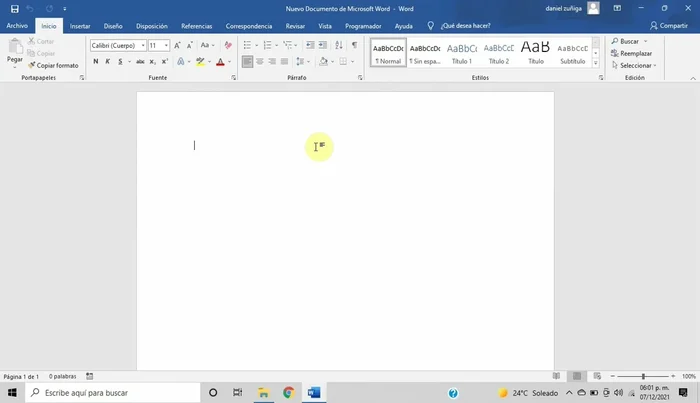
Task: Justify paragraph text
Action: point(284,62)
